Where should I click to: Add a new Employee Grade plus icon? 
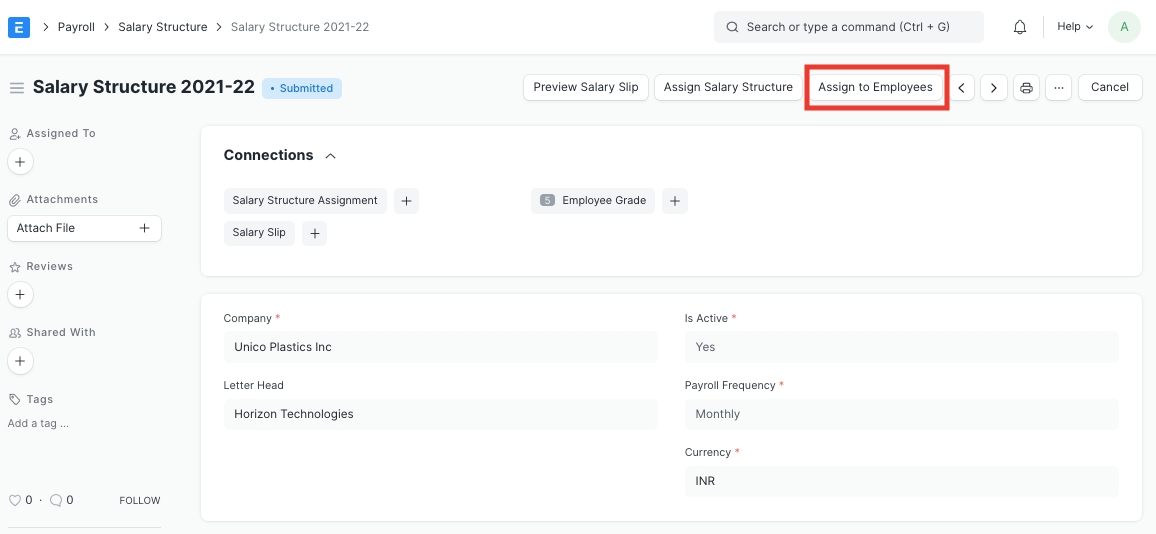point(675,201)
